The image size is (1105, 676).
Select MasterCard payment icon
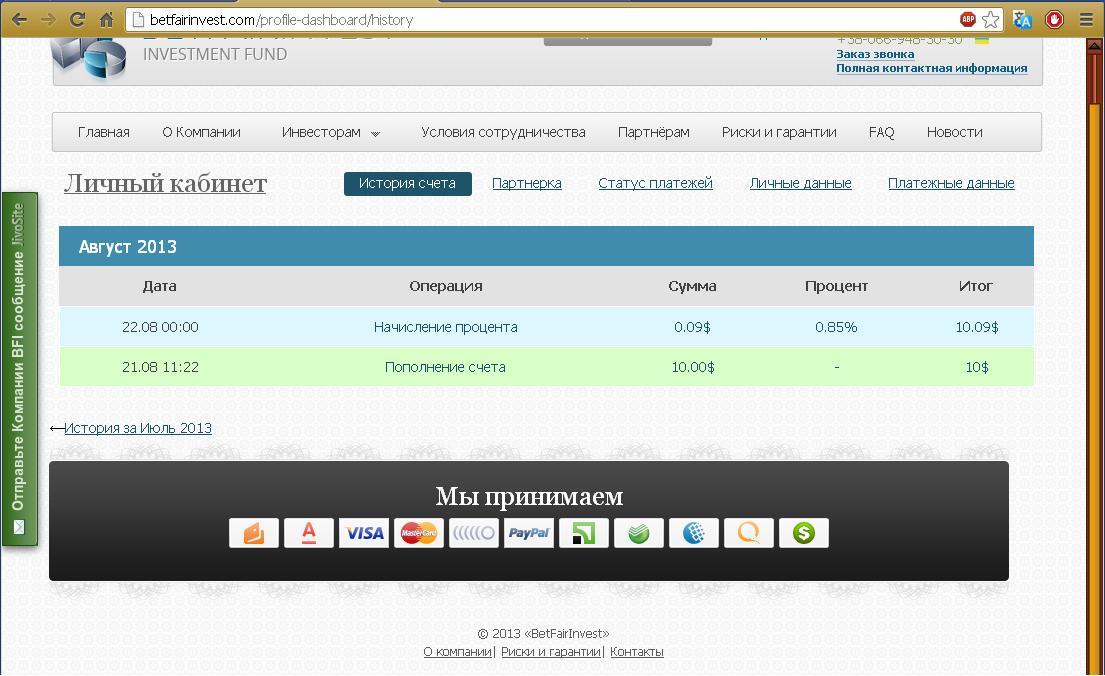pos(419,533)
